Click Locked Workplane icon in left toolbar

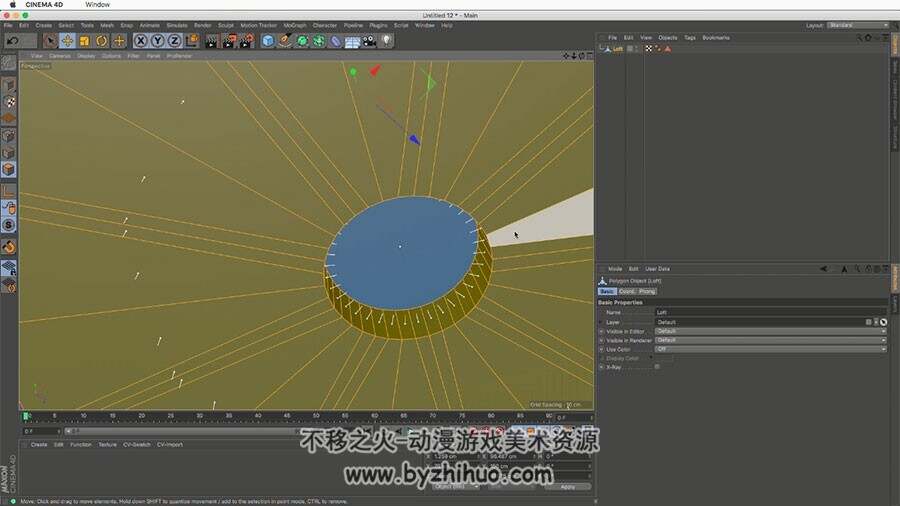(x=9, y=268)
